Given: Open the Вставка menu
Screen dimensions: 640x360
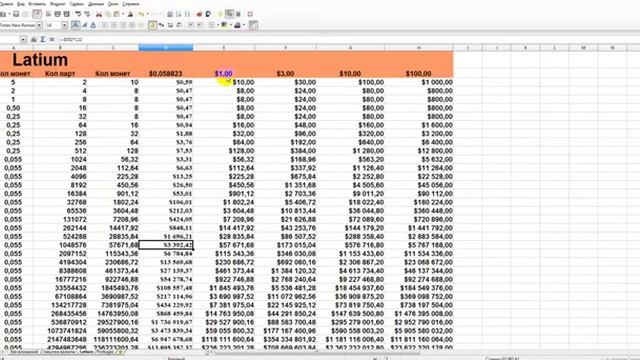Looking at the screenshot, I should pyautogui.click(x=37, y=4).
